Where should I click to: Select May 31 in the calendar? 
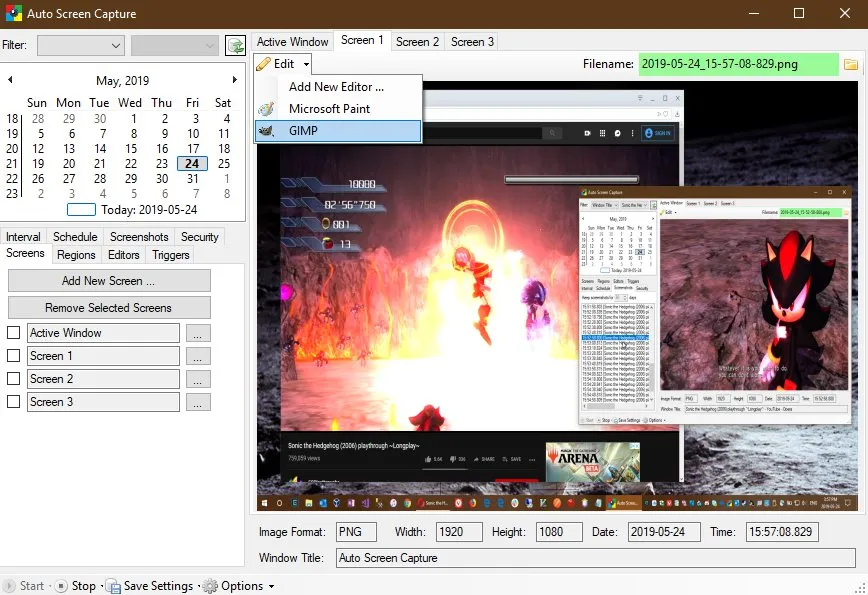193,179
